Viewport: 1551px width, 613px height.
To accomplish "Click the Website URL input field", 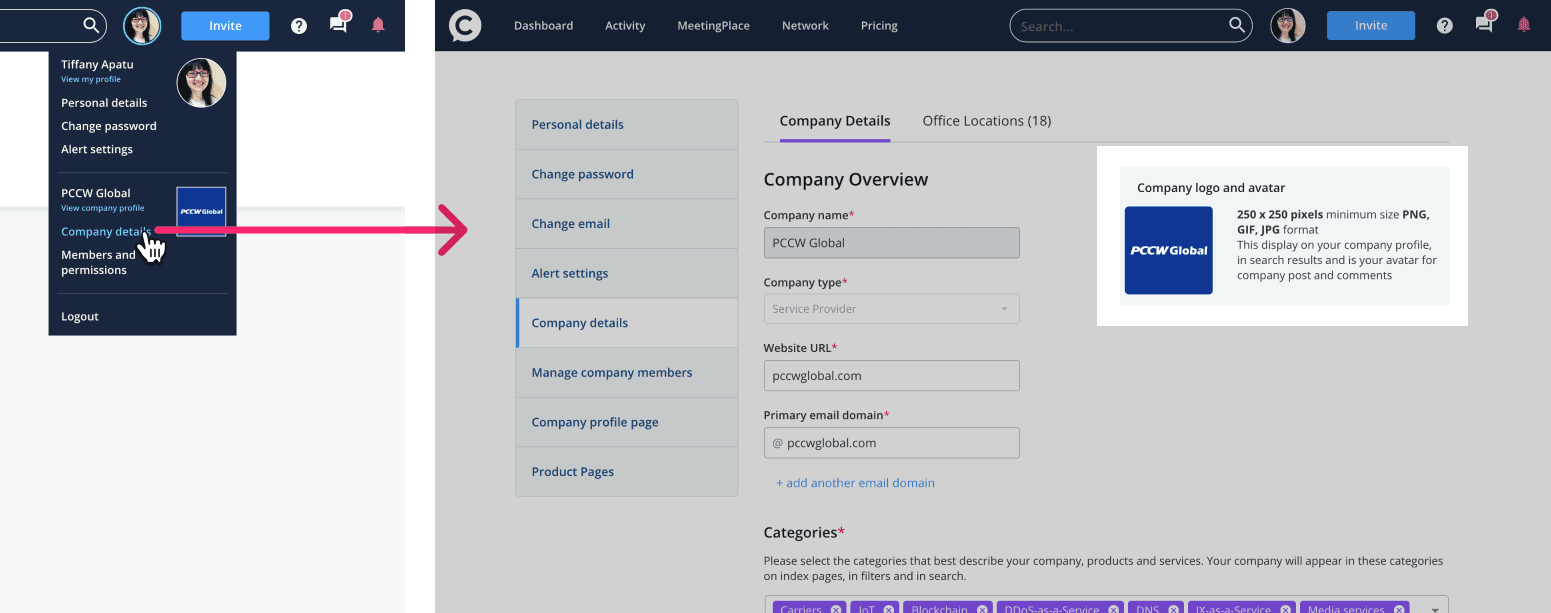I will (x=891, y=376).
